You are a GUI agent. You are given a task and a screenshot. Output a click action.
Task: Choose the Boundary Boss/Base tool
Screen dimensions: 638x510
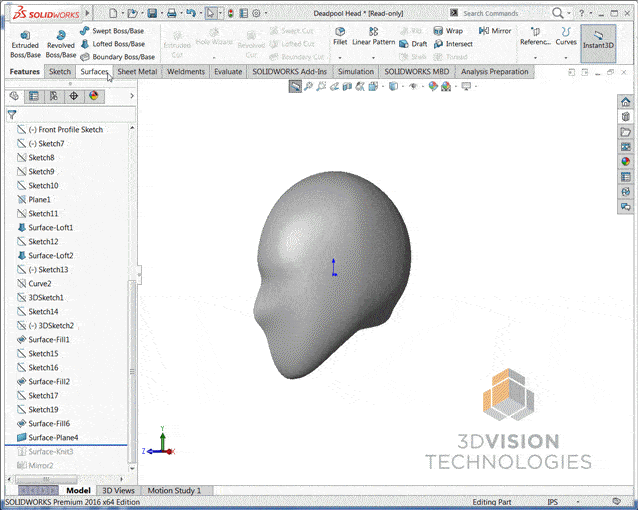118,57
